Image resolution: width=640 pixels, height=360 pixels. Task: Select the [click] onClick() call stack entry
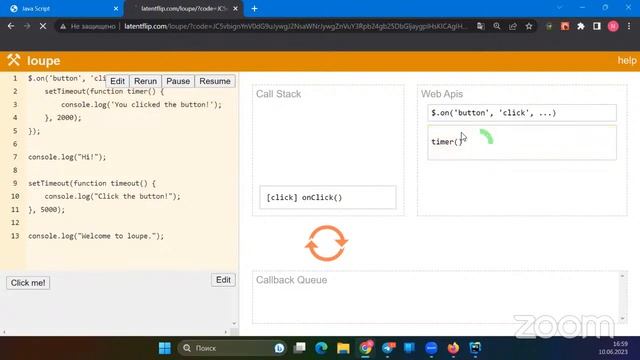click(x=328, y=198)
